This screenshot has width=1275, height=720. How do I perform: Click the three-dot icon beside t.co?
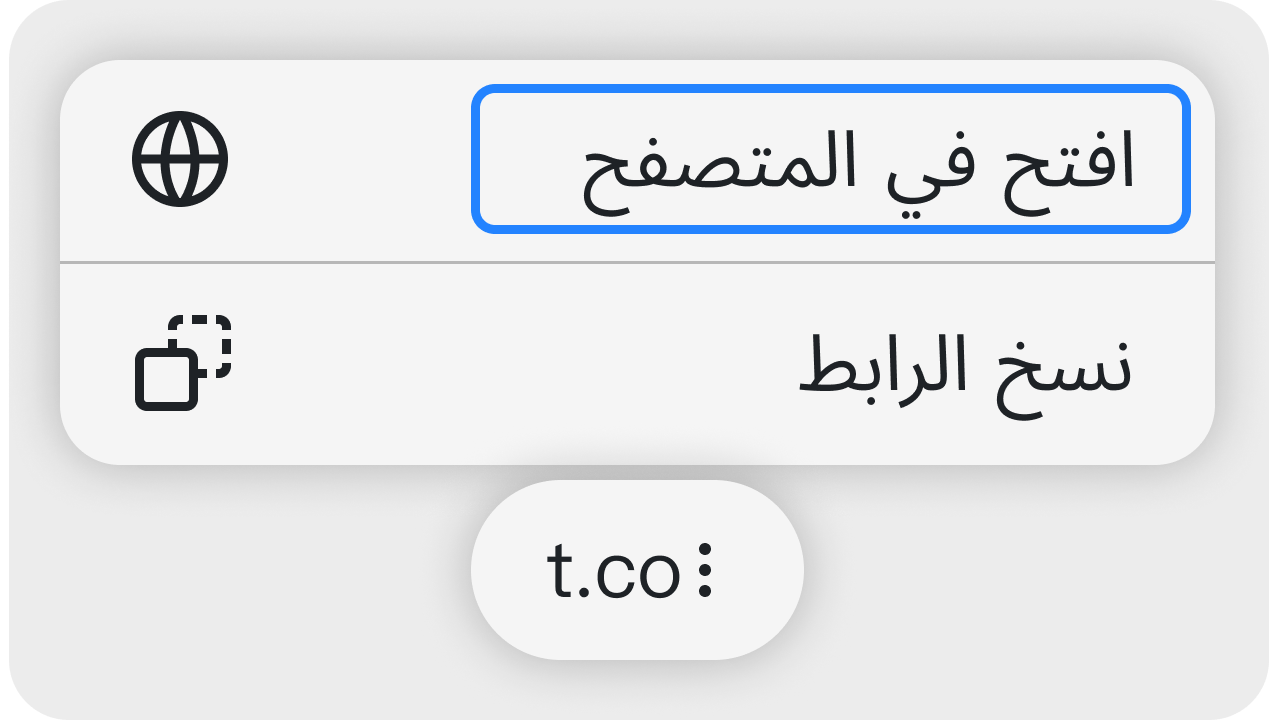pos(705,571)
